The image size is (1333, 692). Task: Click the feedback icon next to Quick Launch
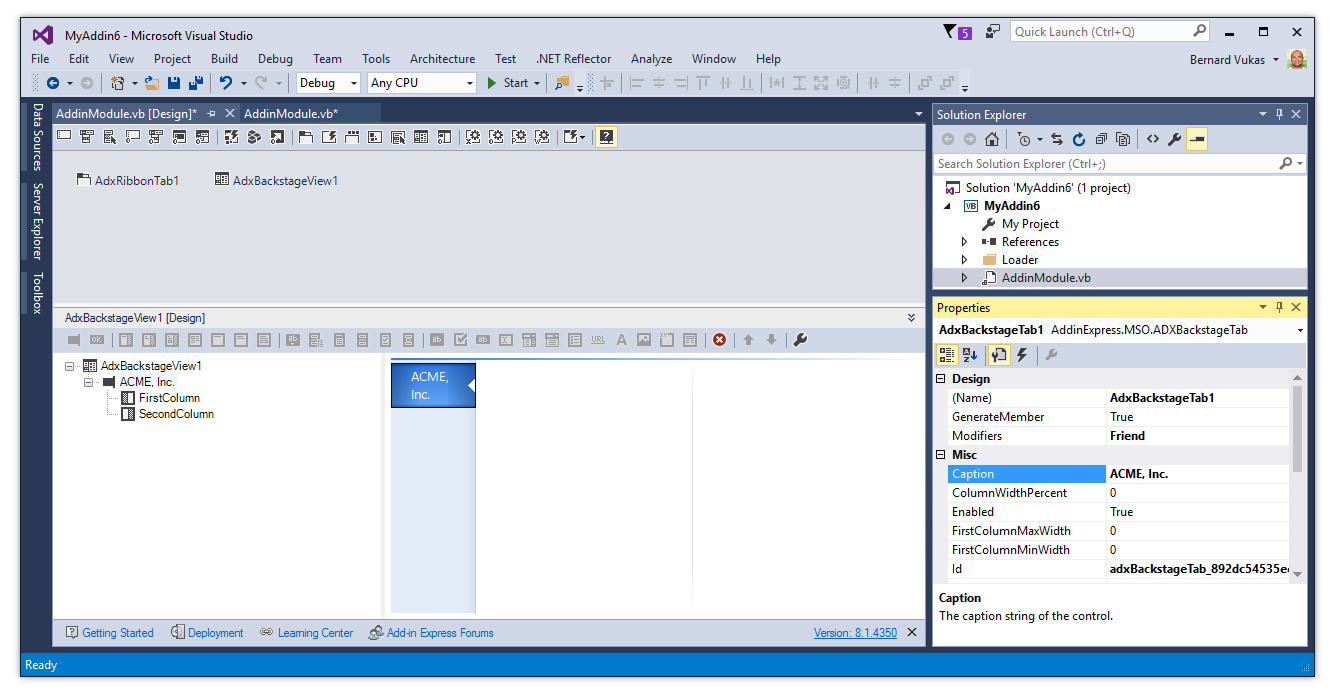[993, 32]
